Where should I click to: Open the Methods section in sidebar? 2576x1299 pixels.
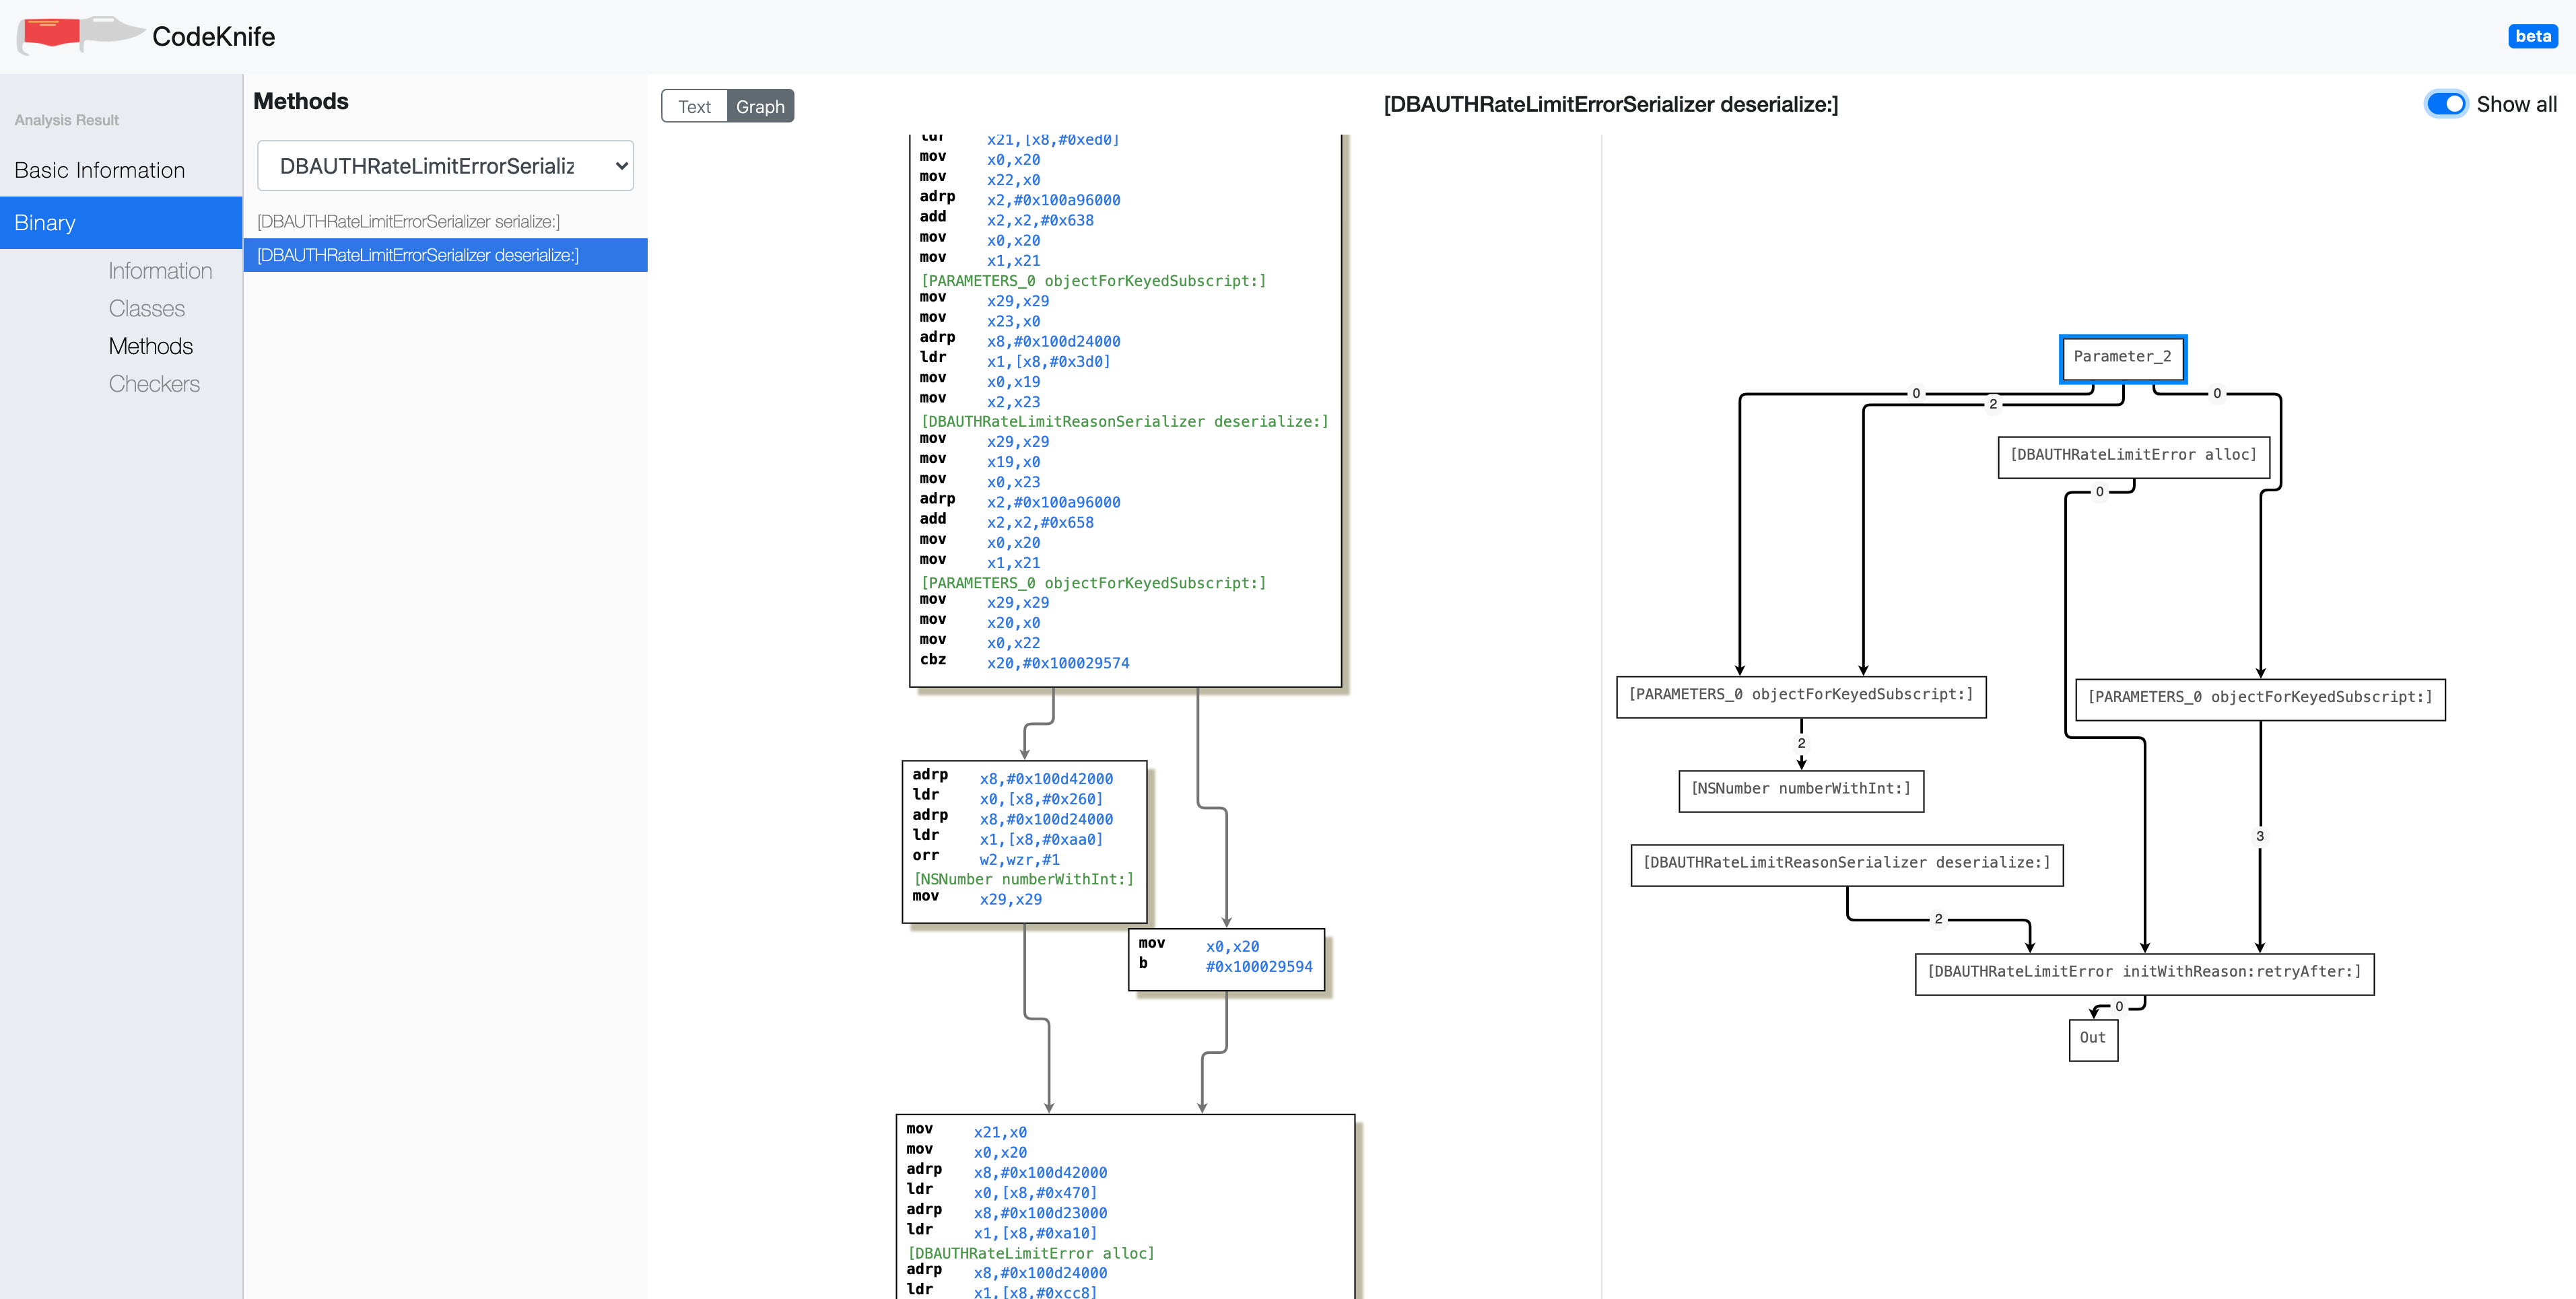click(149, 347)
